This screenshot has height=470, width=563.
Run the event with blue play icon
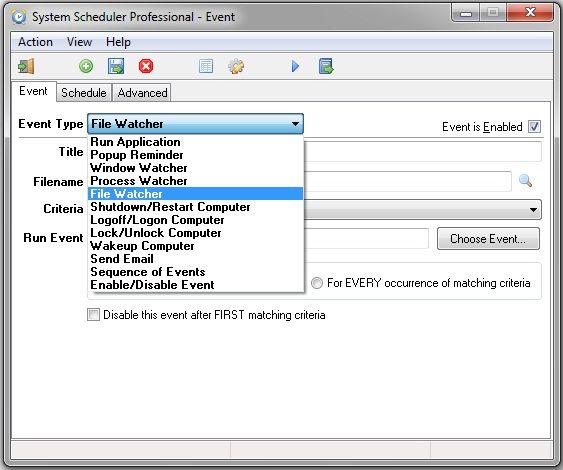coord(295,66)
